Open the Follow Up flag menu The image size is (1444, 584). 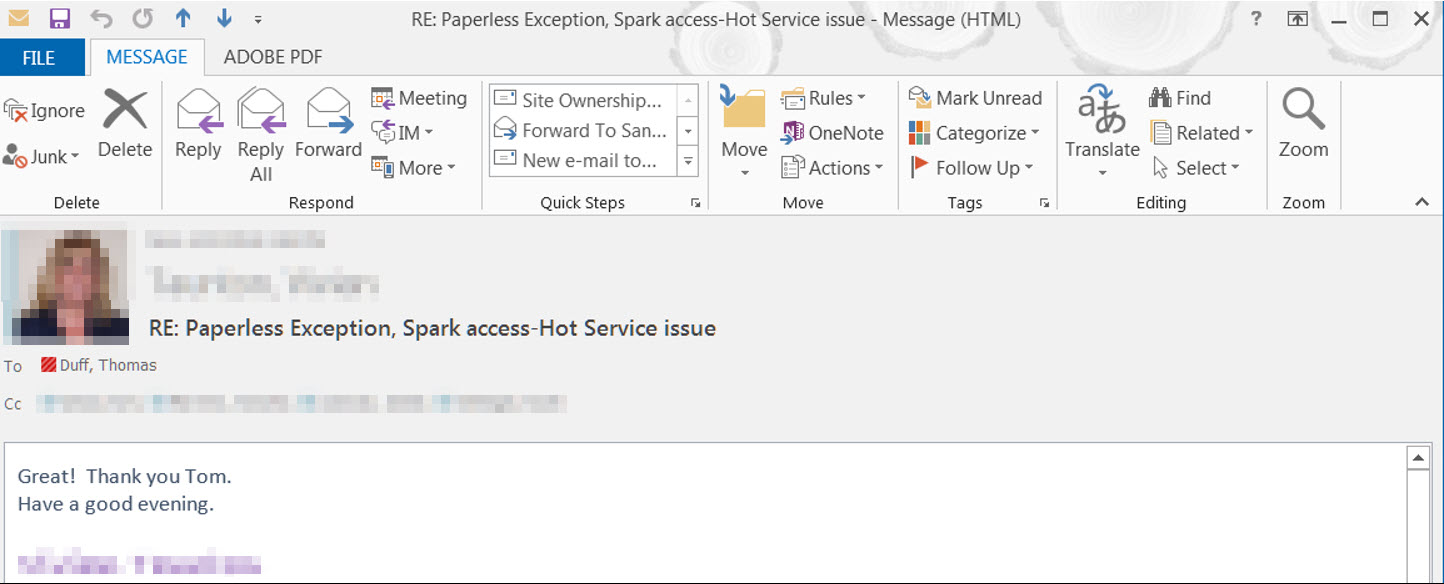(x=973, y=167)
